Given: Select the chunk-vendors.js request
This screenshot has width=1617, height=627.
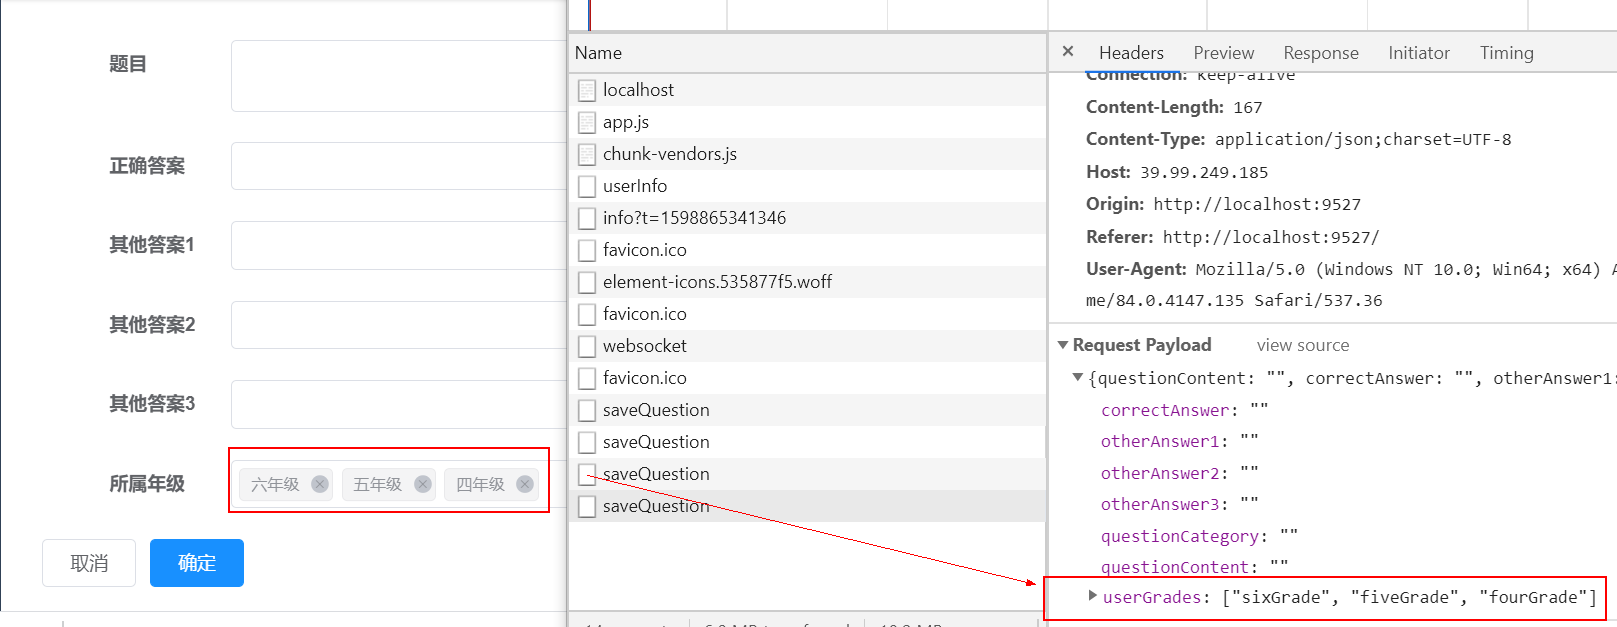Looking at the screenshot, I should [x=807, y=154].
